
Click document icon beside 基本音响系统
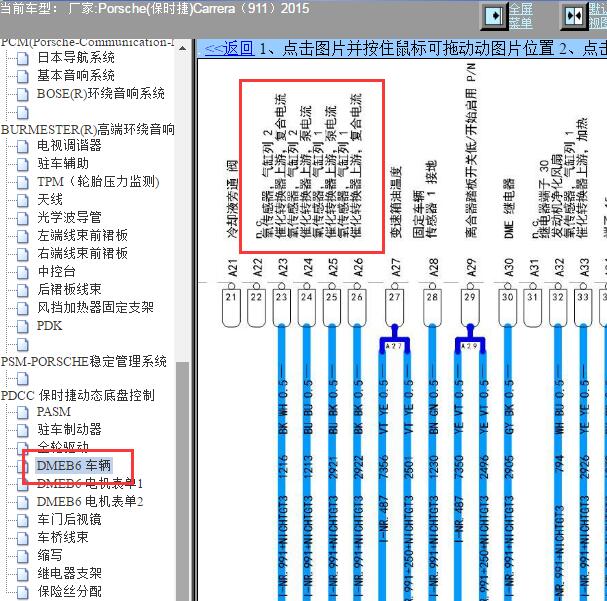point(22,76)
